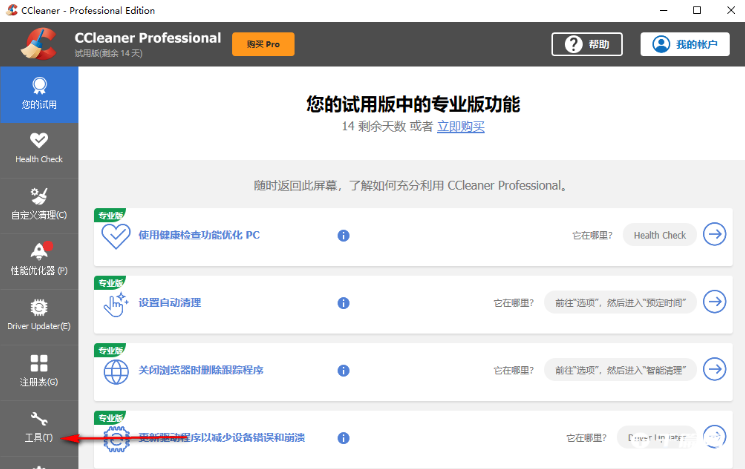Viewport: 745px width, 469px height.
Task: Open 性能优化器(P) in the sidebar
Action: click(39, 261)
